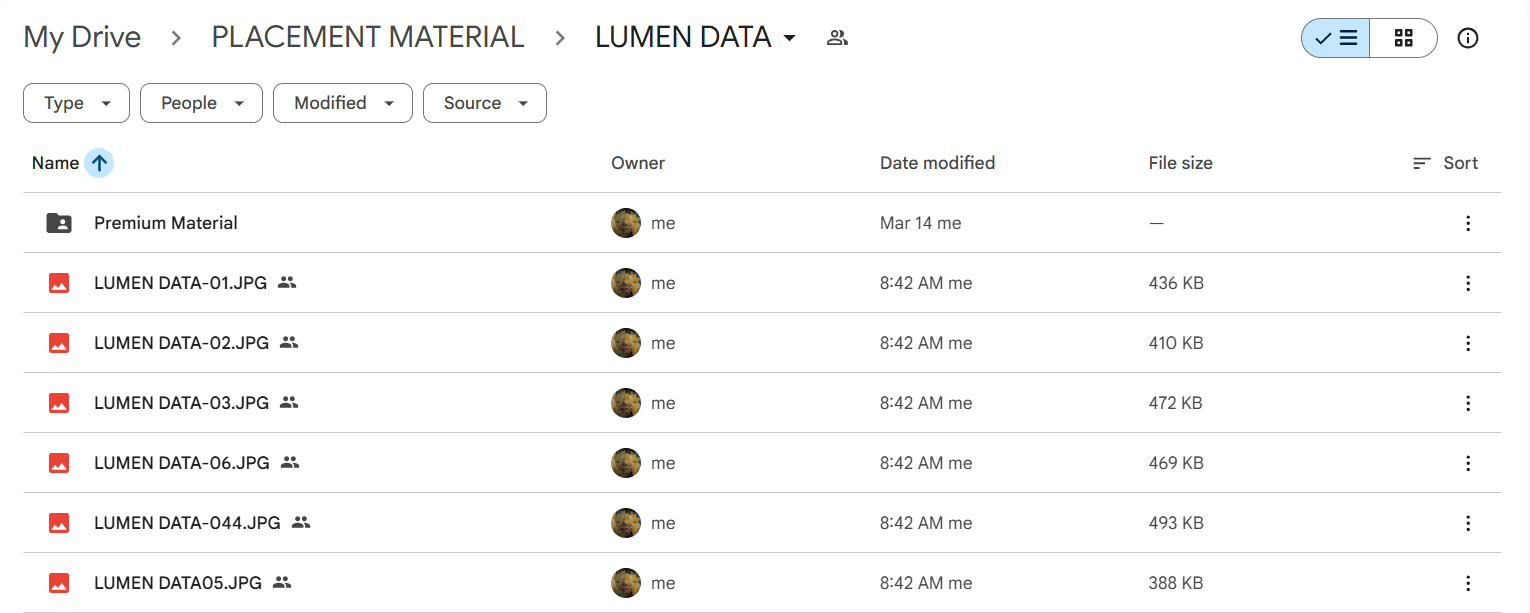Click the image icon of LUMEN DATA-06.JPG
Viewport: 1530px width, 613px height.
59,463
